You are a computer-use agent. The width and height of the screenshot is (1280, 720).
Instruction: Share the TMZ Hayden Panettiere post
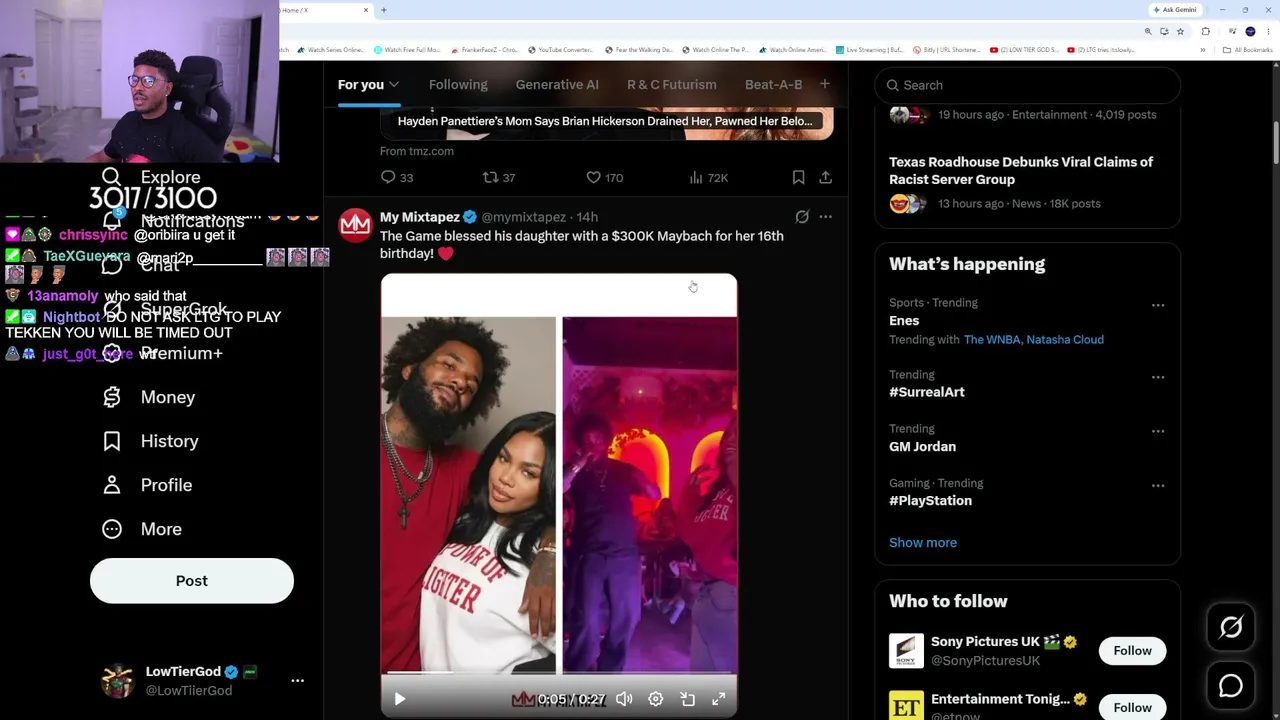tap(825, 177)
